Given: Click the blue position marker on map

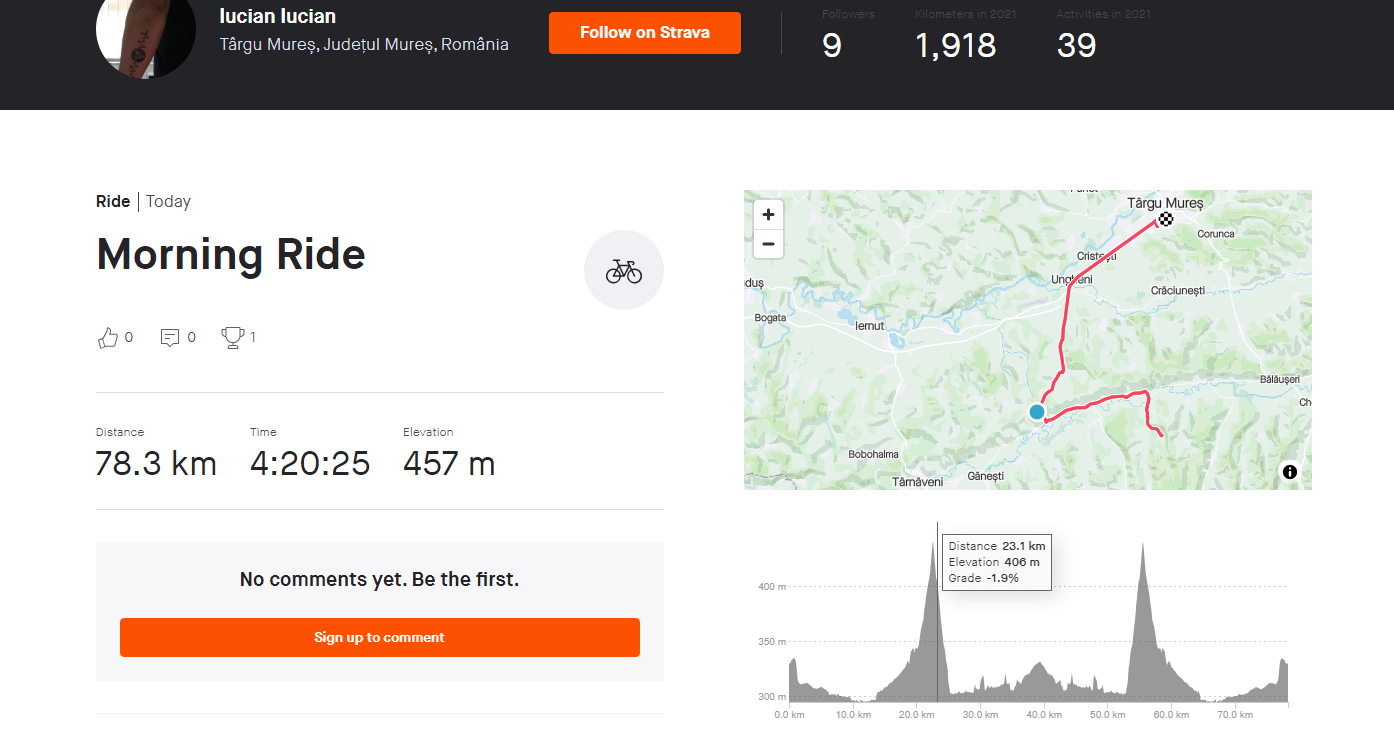Looking at the screenshot, I should click(1037, 412).
